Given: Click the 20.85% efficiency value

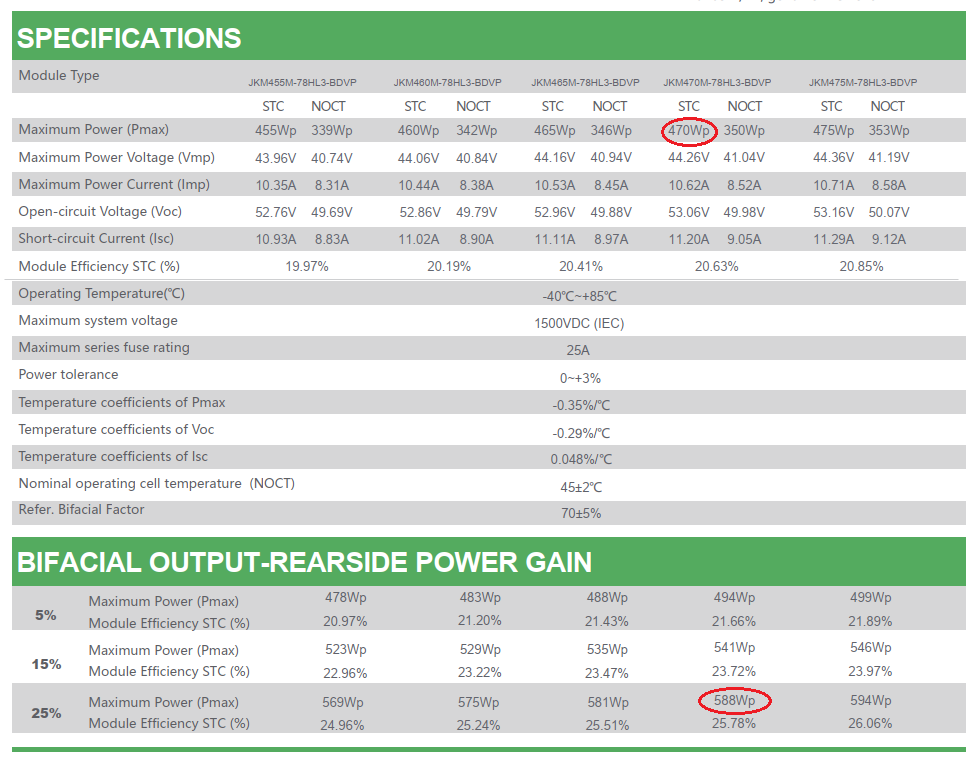Looking at the screenshot, I should click(x=862, y=267).
